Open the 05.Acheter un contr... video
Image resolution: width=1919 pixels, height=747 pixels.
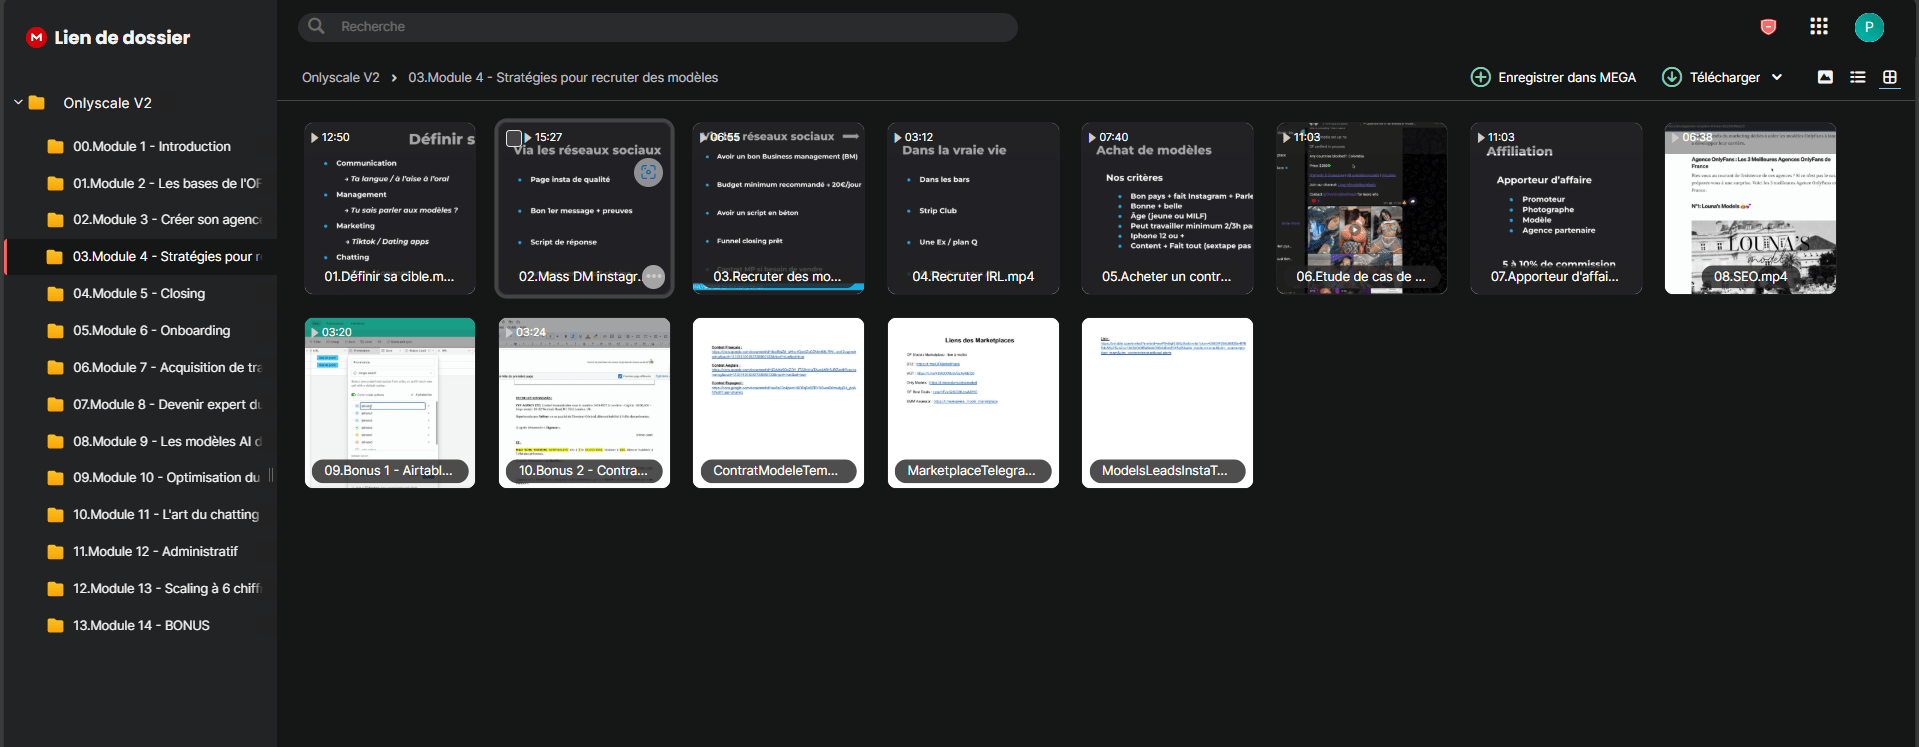[1167, 208]
